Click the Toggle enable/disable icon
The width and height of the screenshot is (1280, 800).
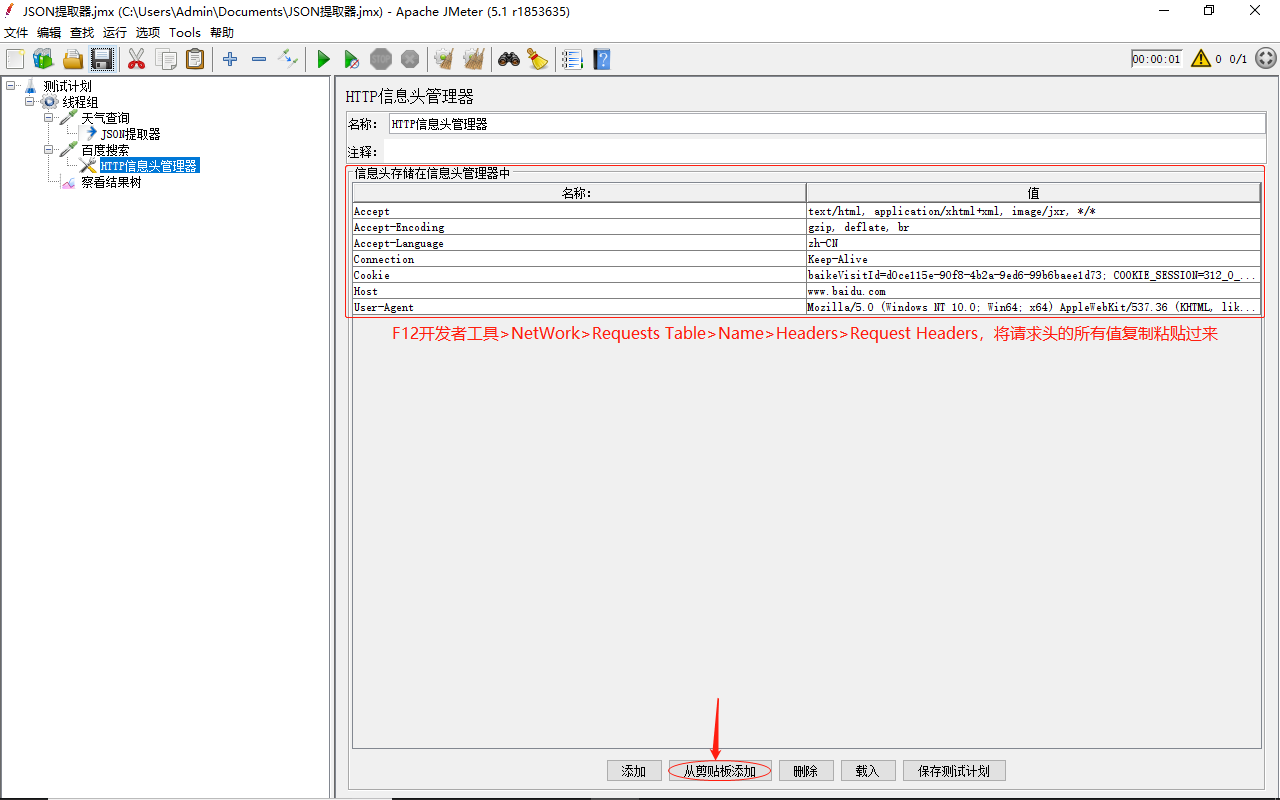coord(288,59)
